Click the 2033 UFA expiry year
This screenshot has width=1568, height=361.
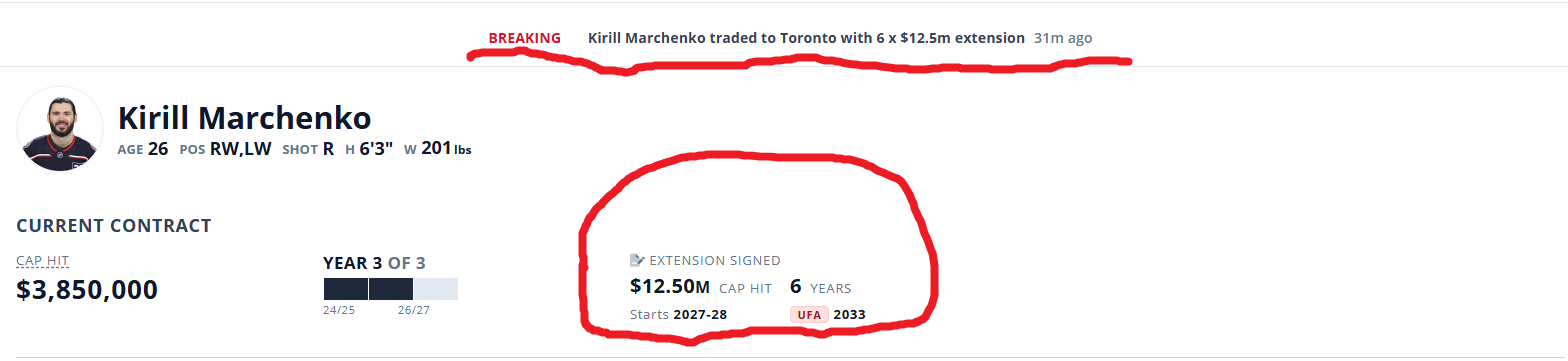849,315
